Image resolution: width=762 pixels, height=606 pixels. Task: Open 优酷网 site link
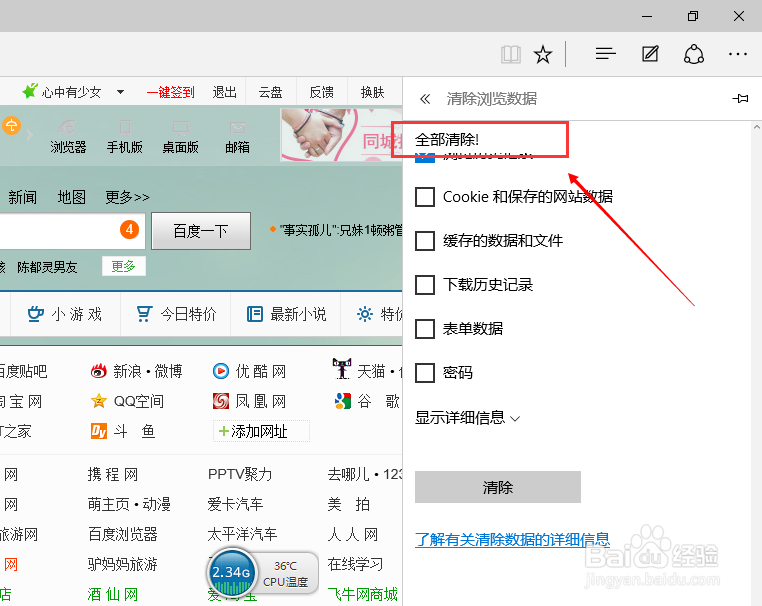pyautogui.click(x=249, y=371)
